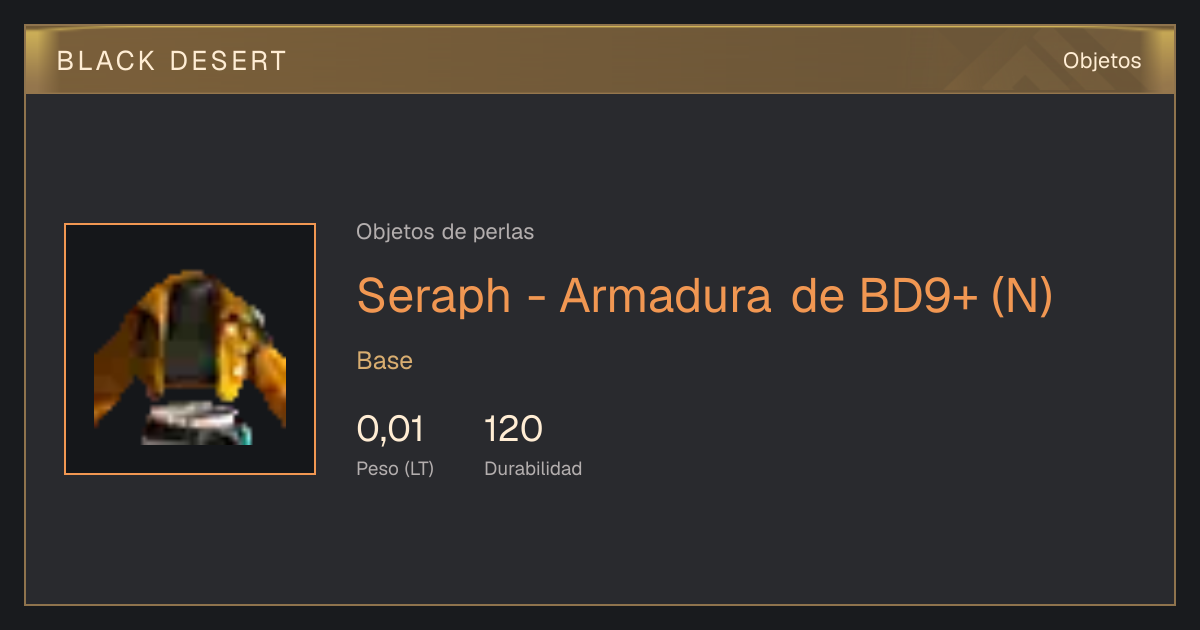The image size is (1200, 630).
Task: Click the (N) suffix in the title
Action: tap(1022, 296)
